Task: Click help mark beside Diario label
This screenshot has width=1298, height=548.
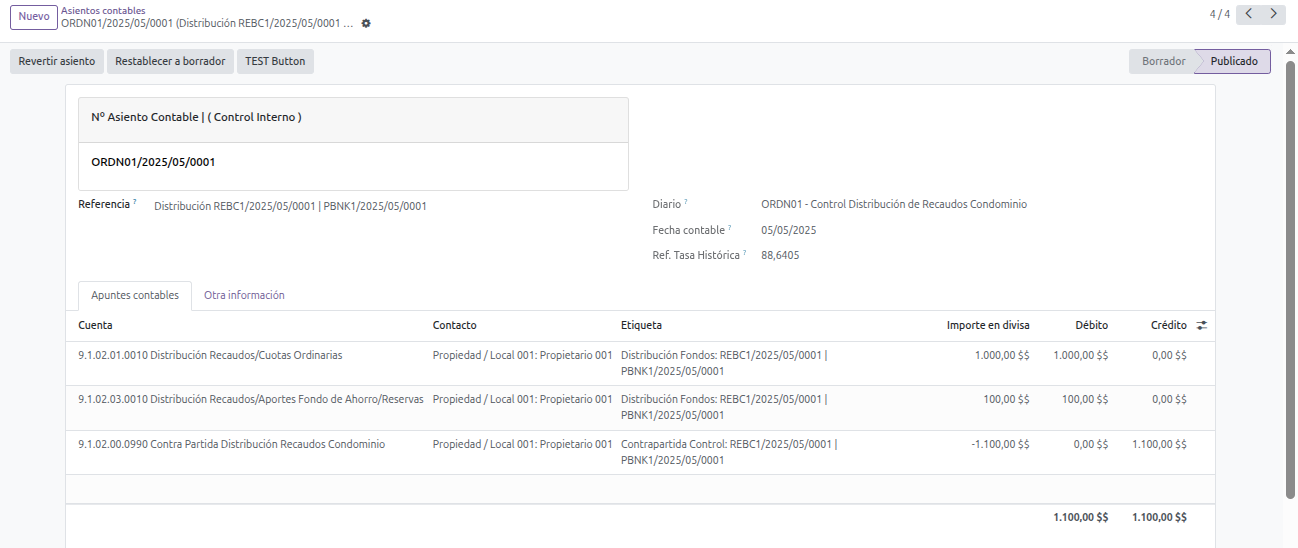Action: point(686,202)
